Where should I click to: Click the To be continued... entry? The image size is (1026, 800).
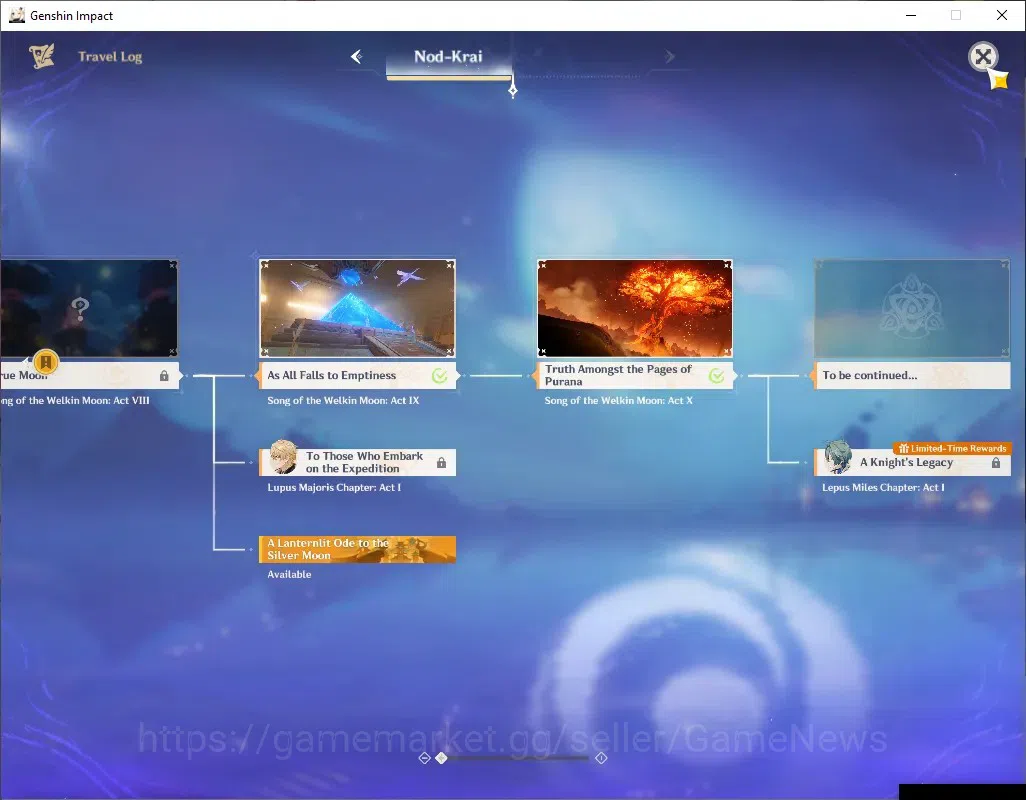(912, 375)
